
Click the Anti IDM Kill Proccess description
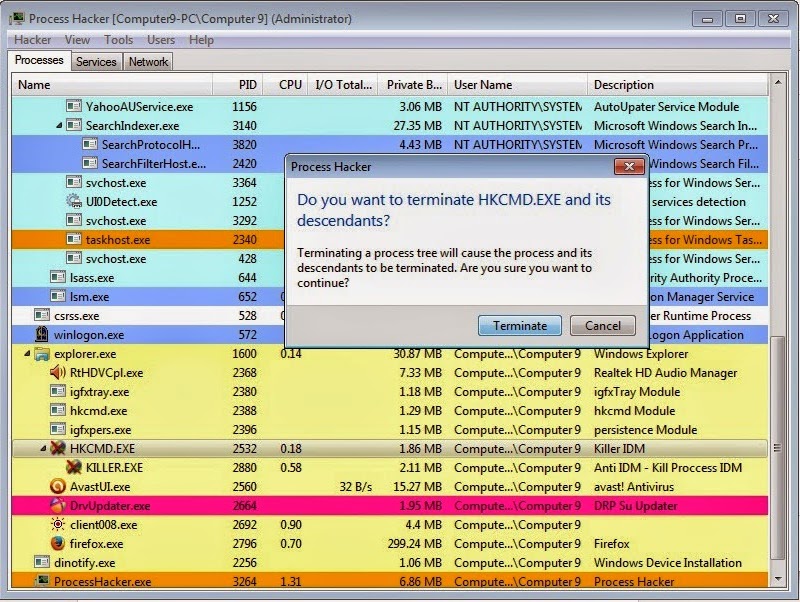pyautogui.click(x=668, y=467)
